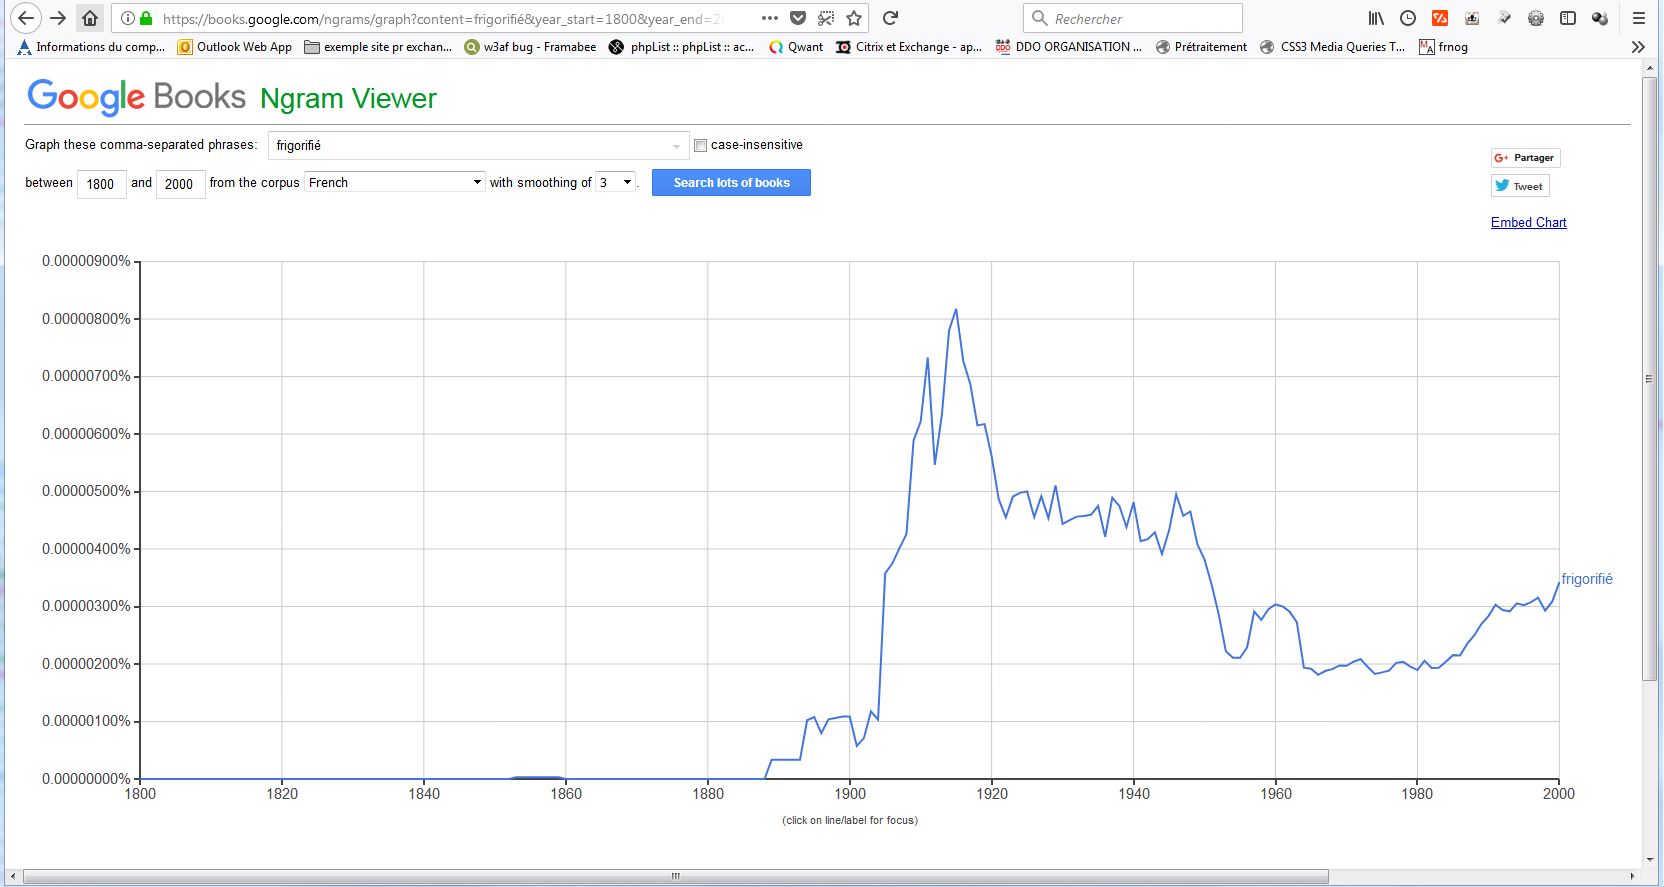Go to Firefox home page icon

tap(90, 18)
